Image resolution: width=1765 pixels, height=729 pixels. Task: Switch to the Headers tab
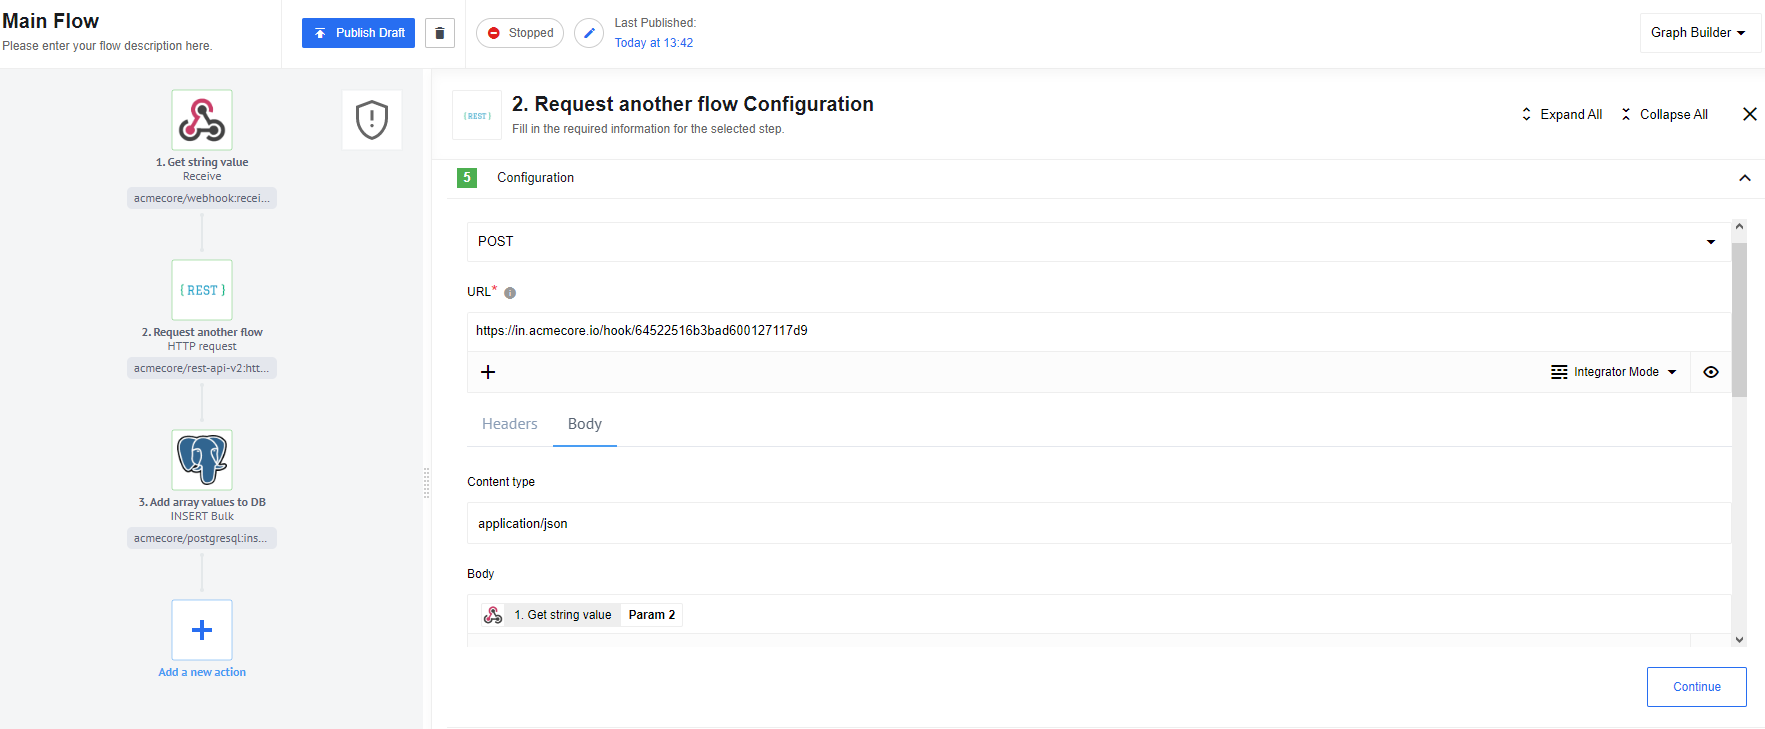(x=510, y=424)
